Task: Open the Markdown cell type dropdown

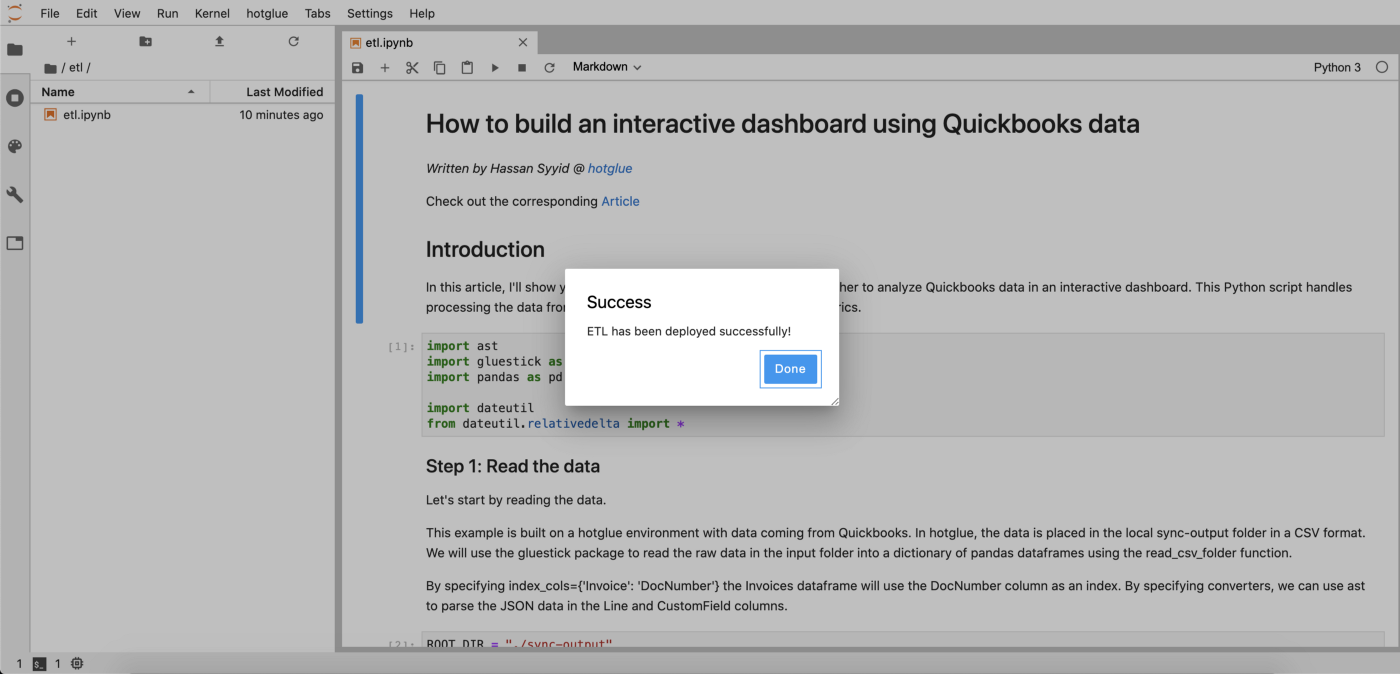Action: [606, 67]
